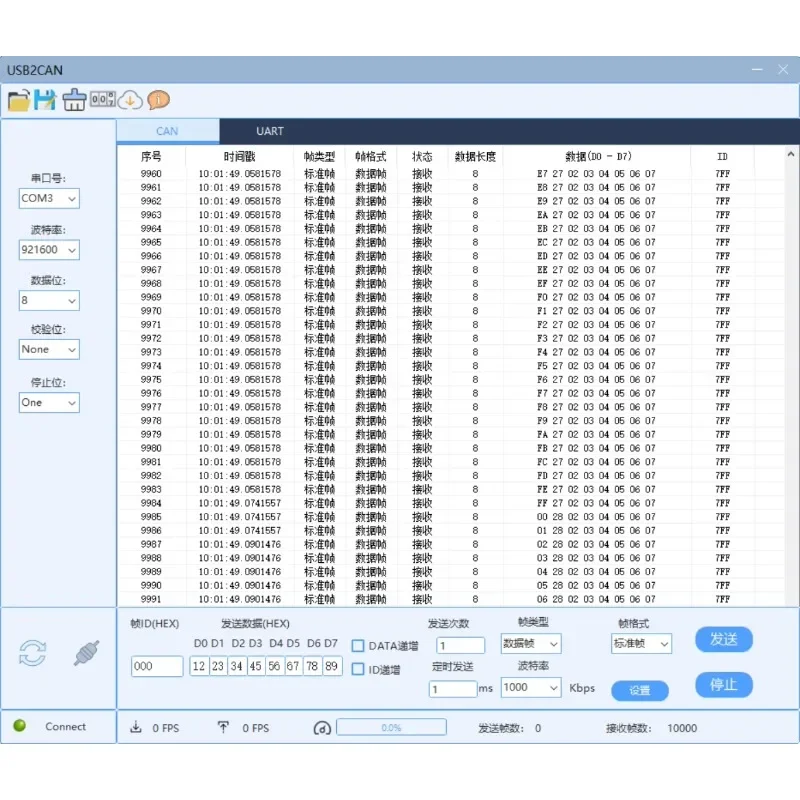Open the 串口号 COM3 dropdown
Image resolution: width=800 pixels, height=800 pixels.
pyautogui.click(x=49, y=199)
